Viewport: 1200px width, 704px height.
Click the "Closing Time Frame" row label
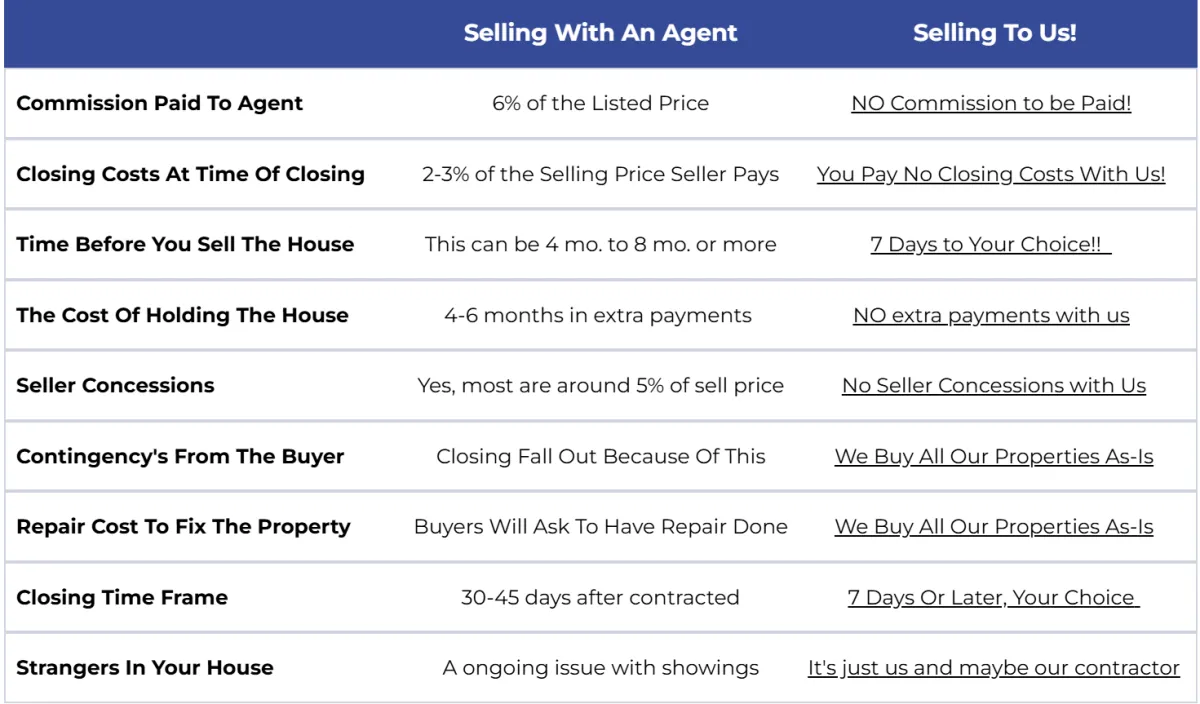click(122, 597)
